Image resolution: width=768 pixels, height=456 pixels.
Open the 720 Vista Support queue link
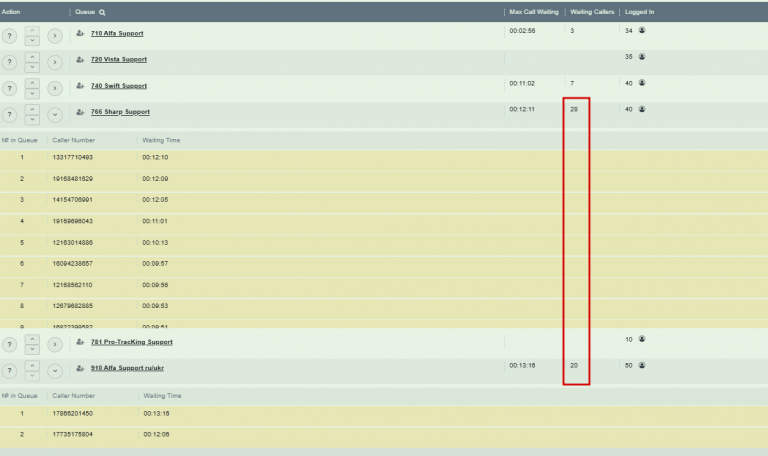tap(119, 59)
